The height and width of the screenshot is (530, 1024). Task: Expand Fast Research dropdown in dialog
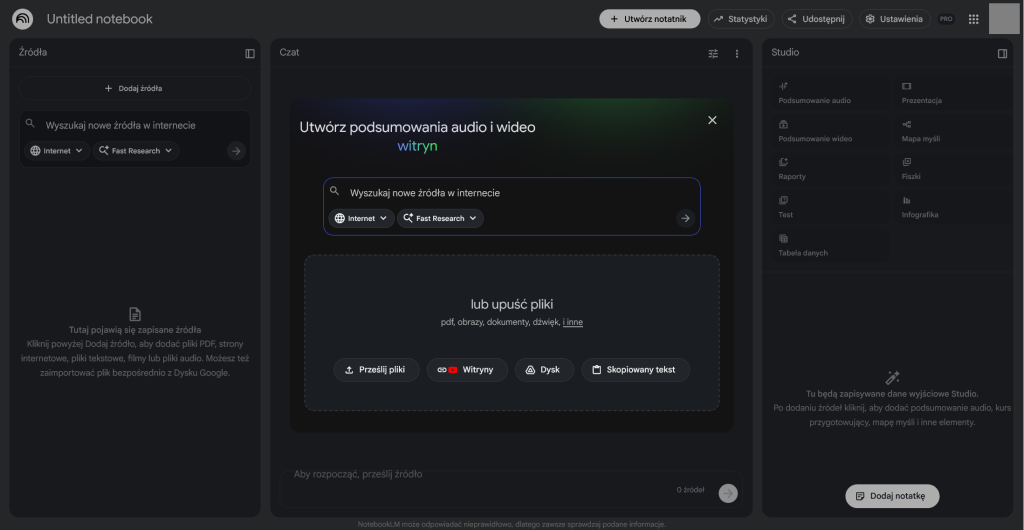click(x=440, y=218)
